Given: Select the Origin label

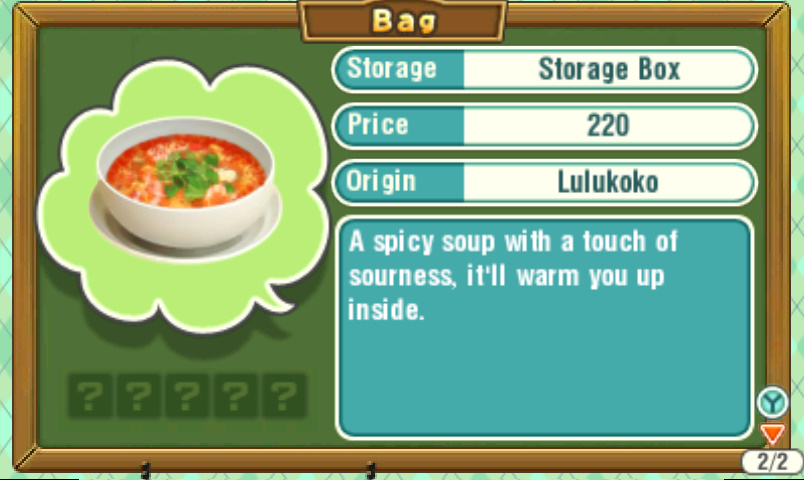Looking at the screenshot, I should [380, 181].
